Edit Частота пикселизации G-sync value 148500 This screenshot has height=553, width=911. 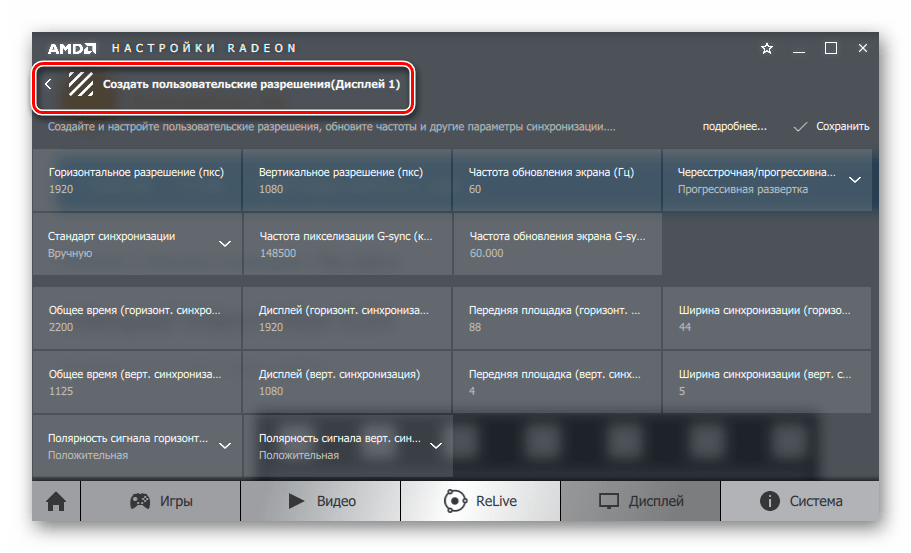(x=347, y=244)
